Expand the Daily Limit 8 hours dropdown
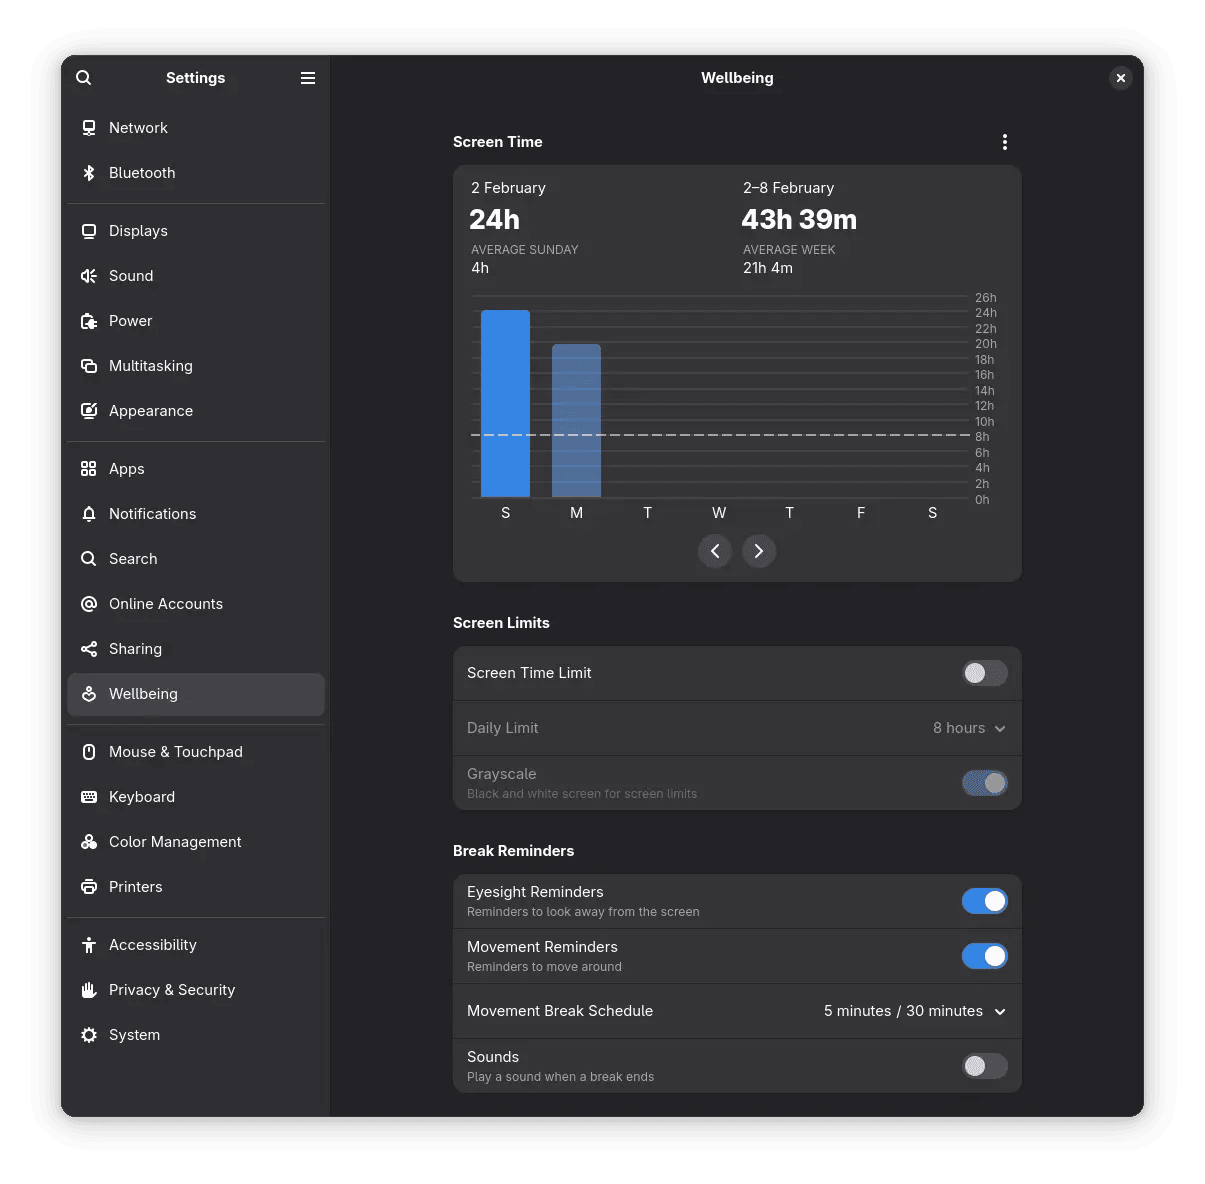The height and width of the screenshot is (1184, 1205). tap(969, 728)
